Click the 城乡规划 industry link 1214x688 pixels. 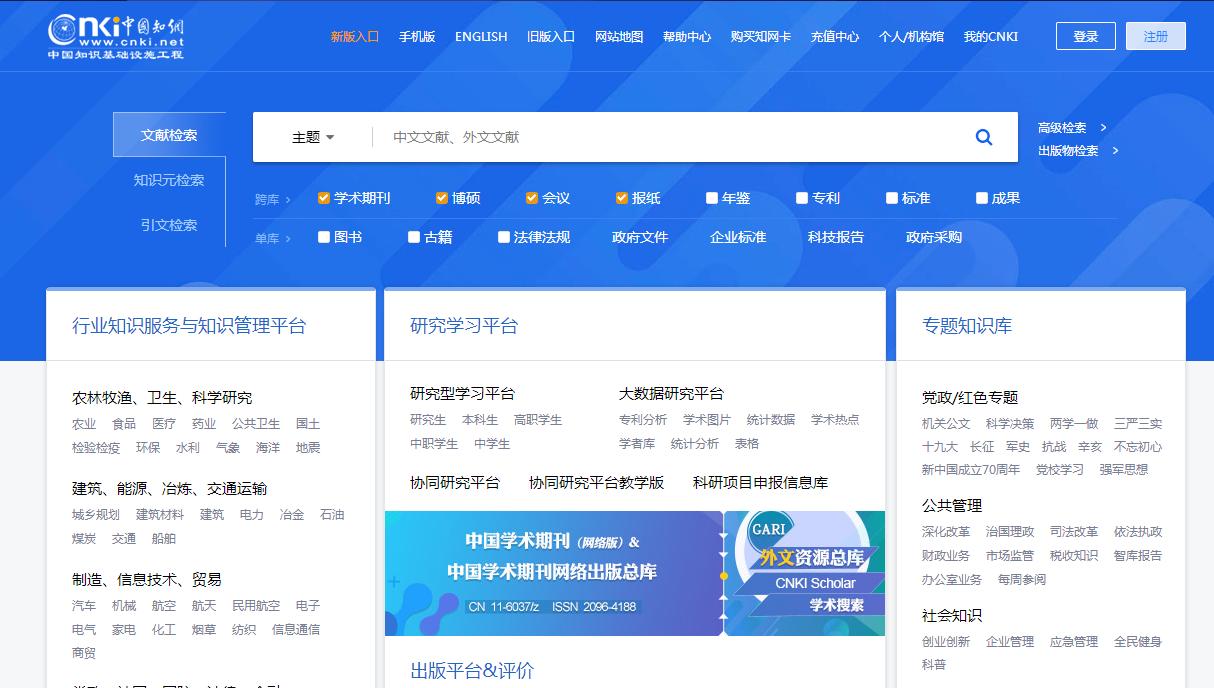coord(96,515)
